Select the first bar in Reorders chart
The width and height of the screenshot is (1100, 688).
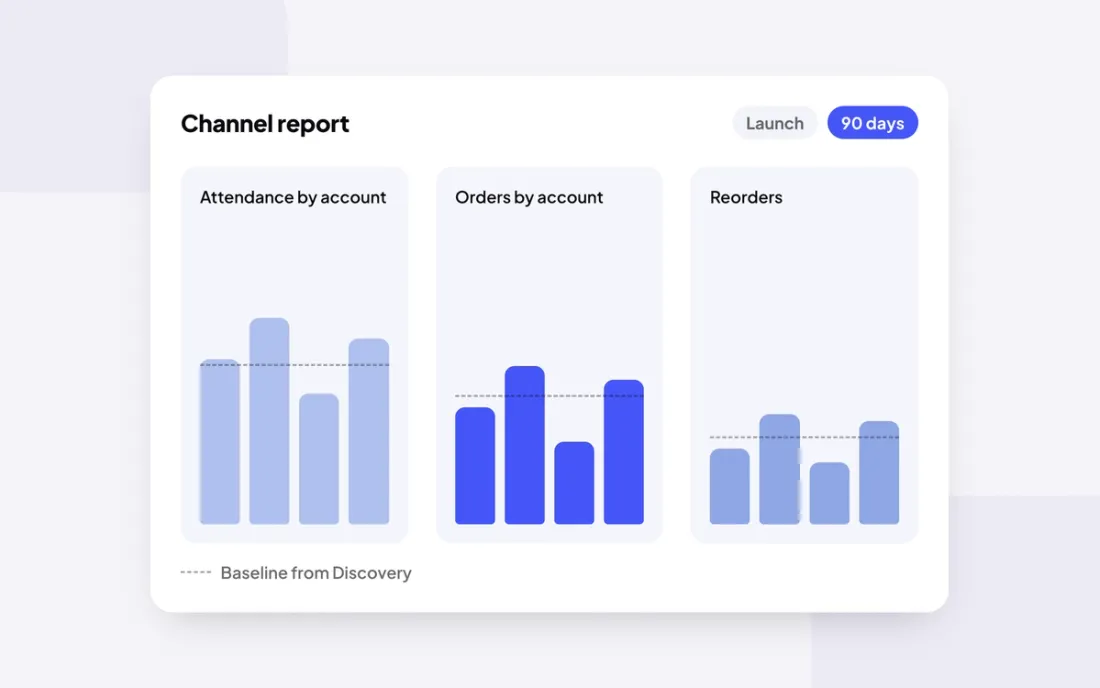point(730,486)
